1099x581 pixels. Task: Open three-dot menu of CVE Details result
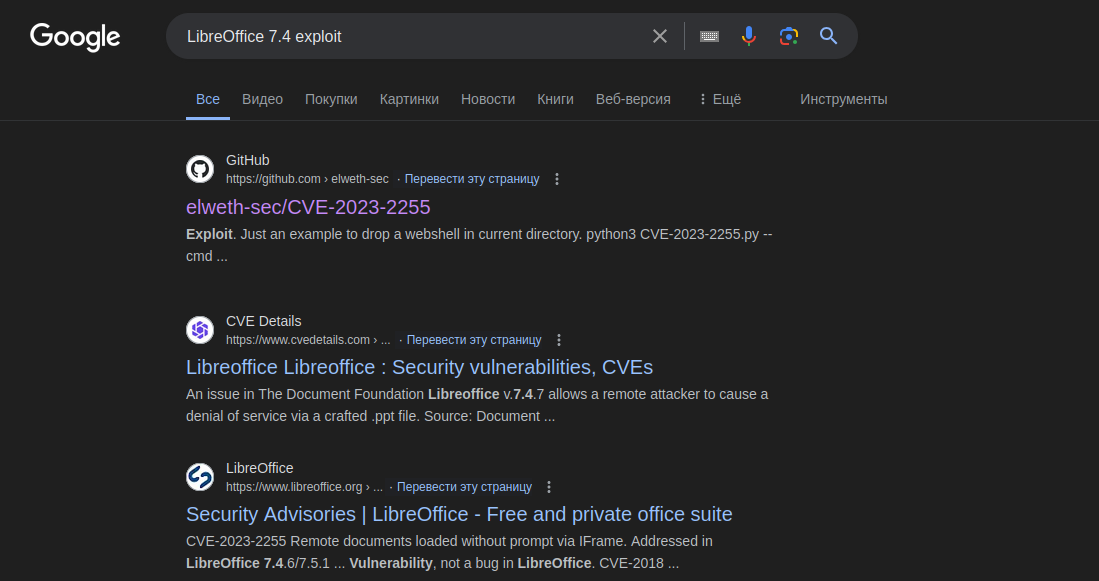click(559, 340)
